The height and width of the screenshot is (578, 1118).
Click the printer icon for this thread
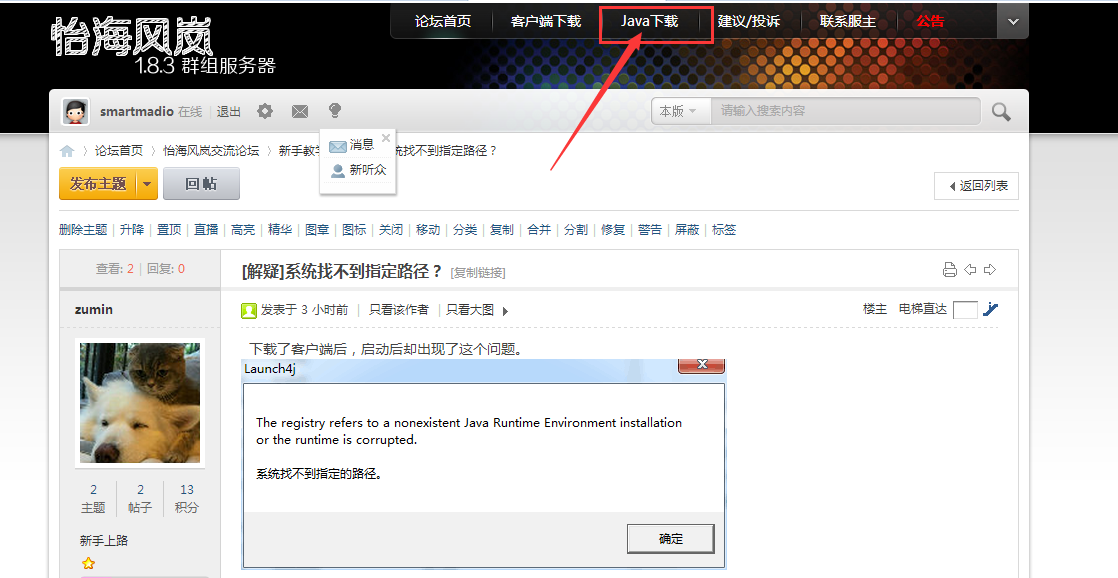click(x=950, y=270)
